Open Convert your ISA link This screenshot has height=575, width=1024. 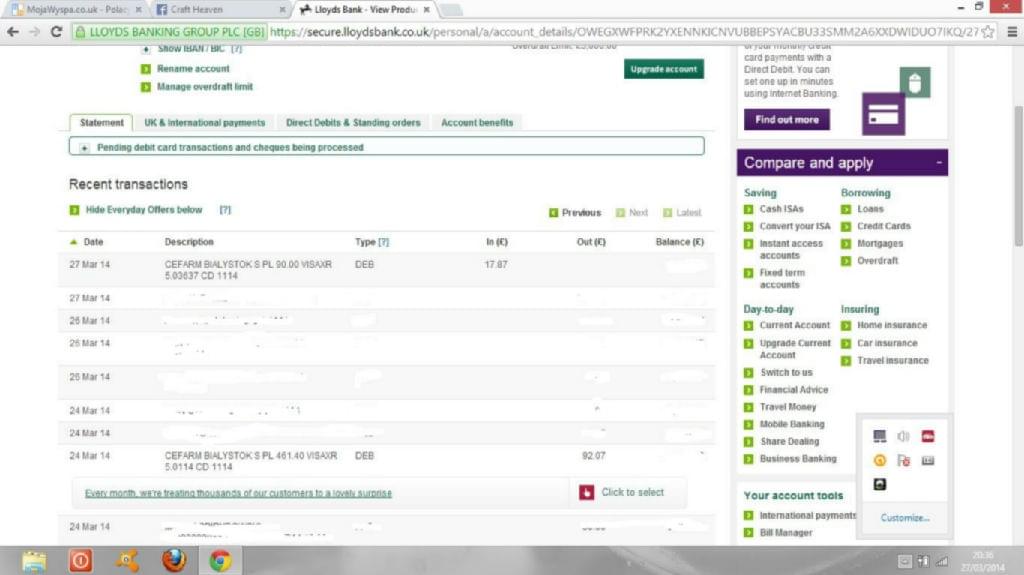tap(795, 226)
